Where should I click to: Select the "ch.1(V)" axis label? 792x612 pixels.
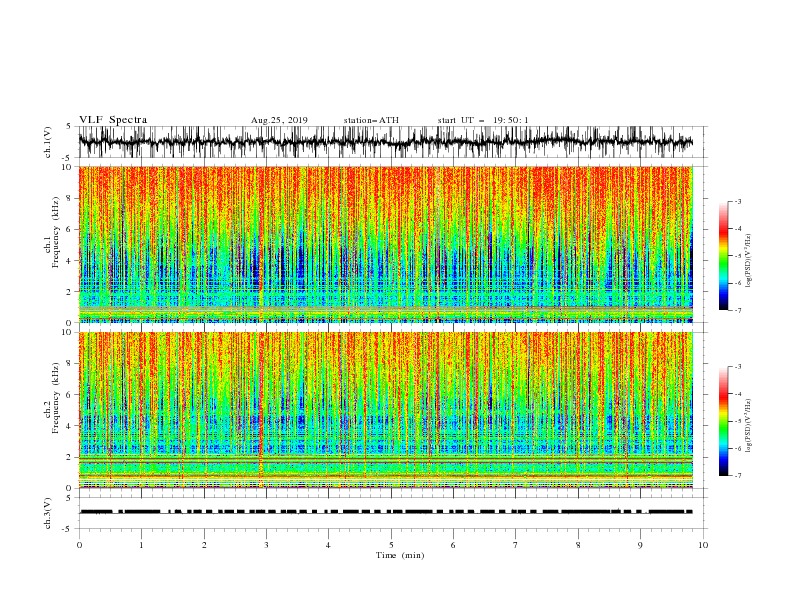click(x=48, y=142)
